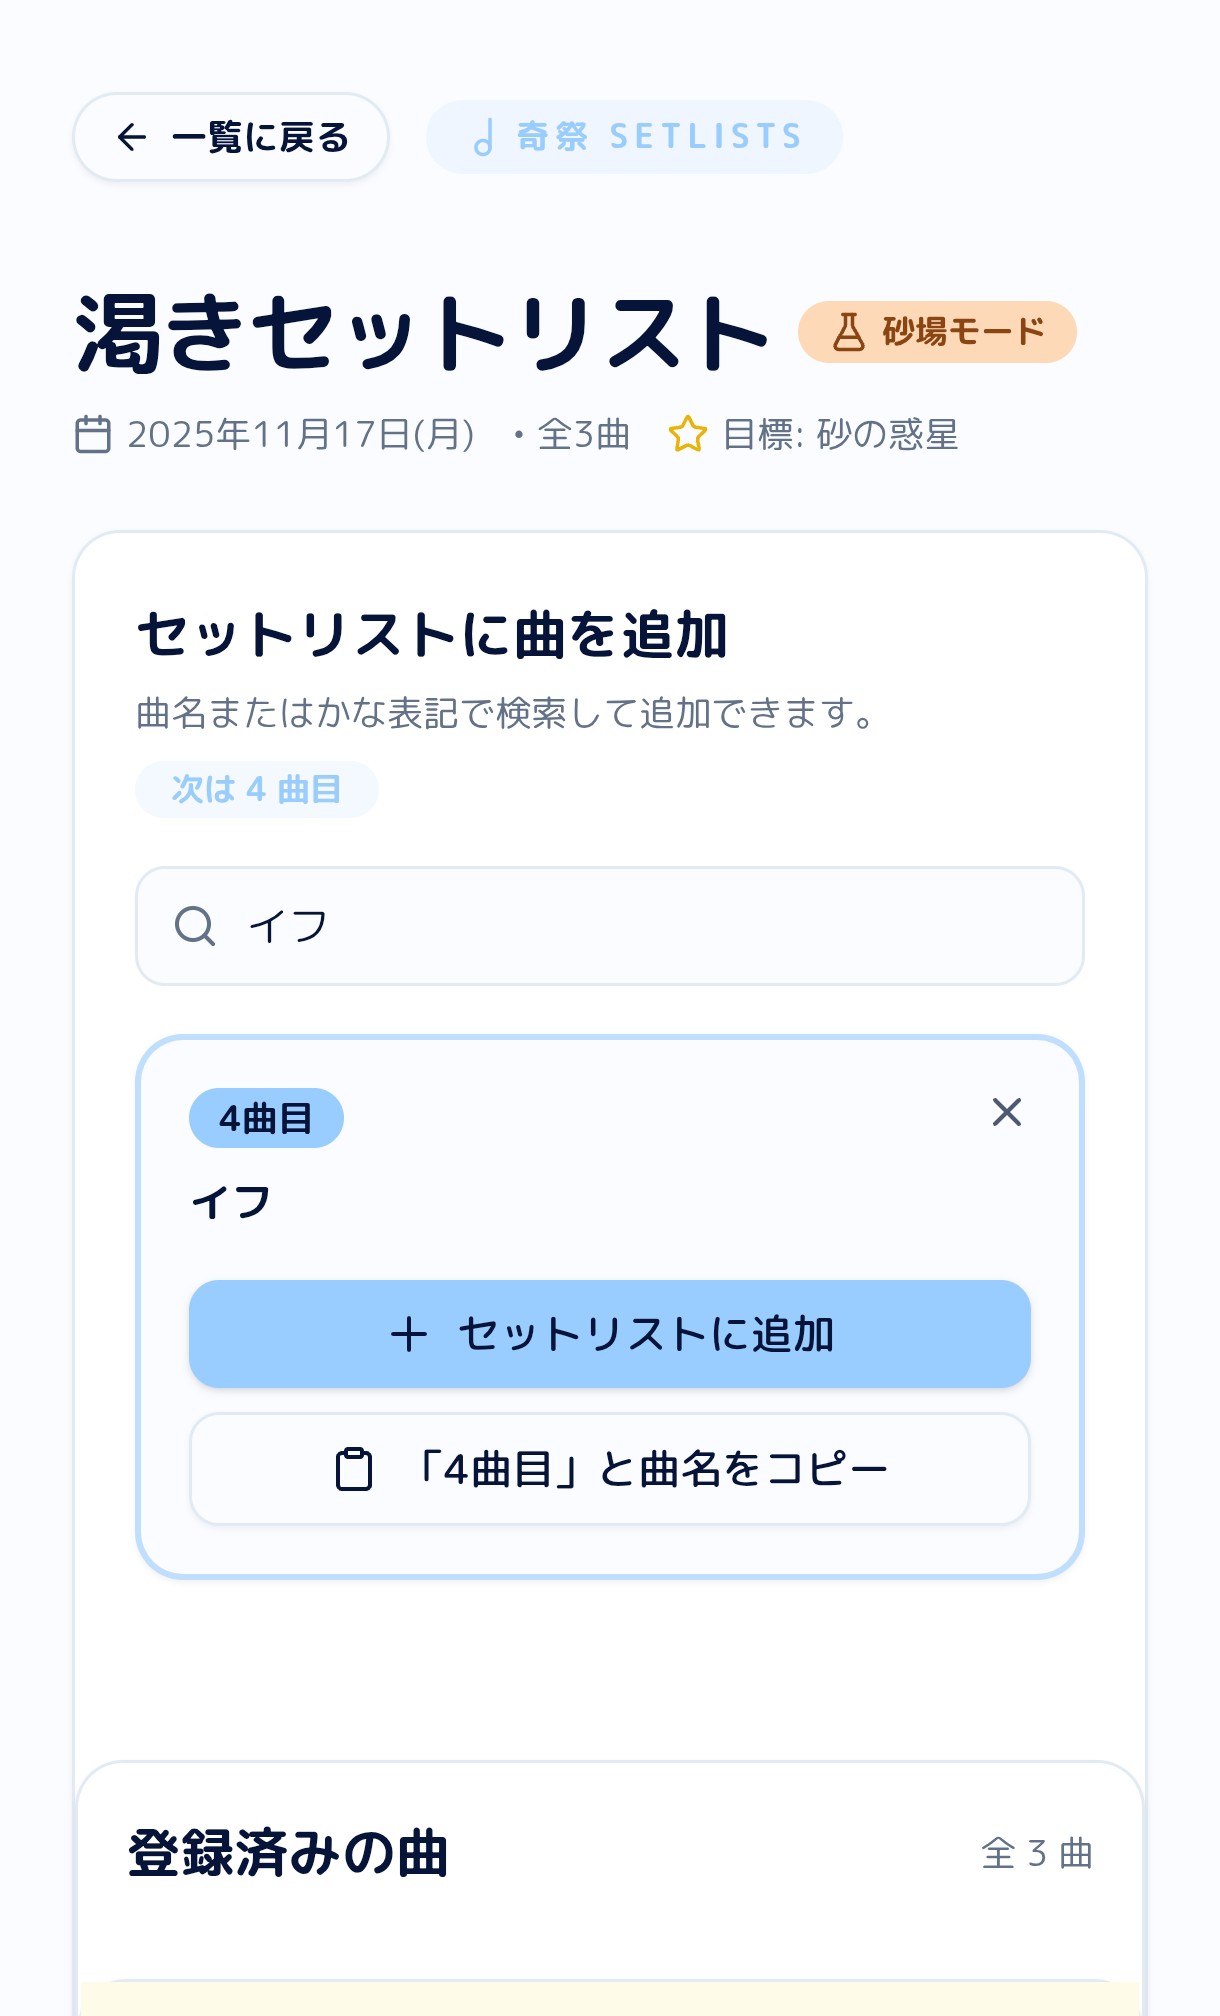Select the イフ song title in the card

coord(232,1202)
